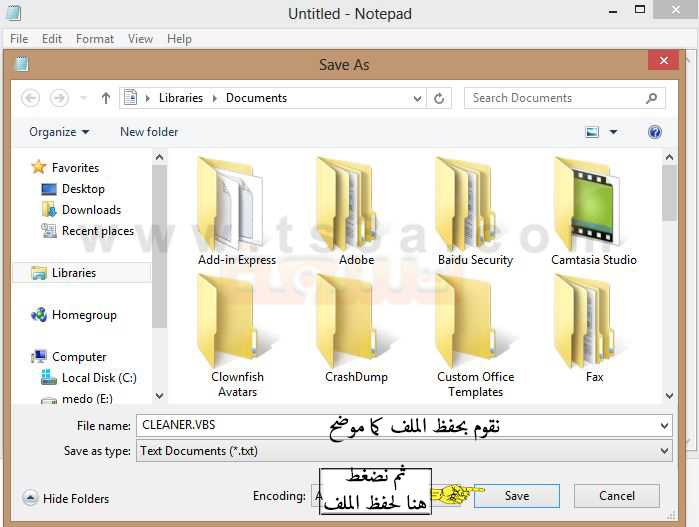
Task: Open the Format menu in Notepad
Action: tap(95, 39)
